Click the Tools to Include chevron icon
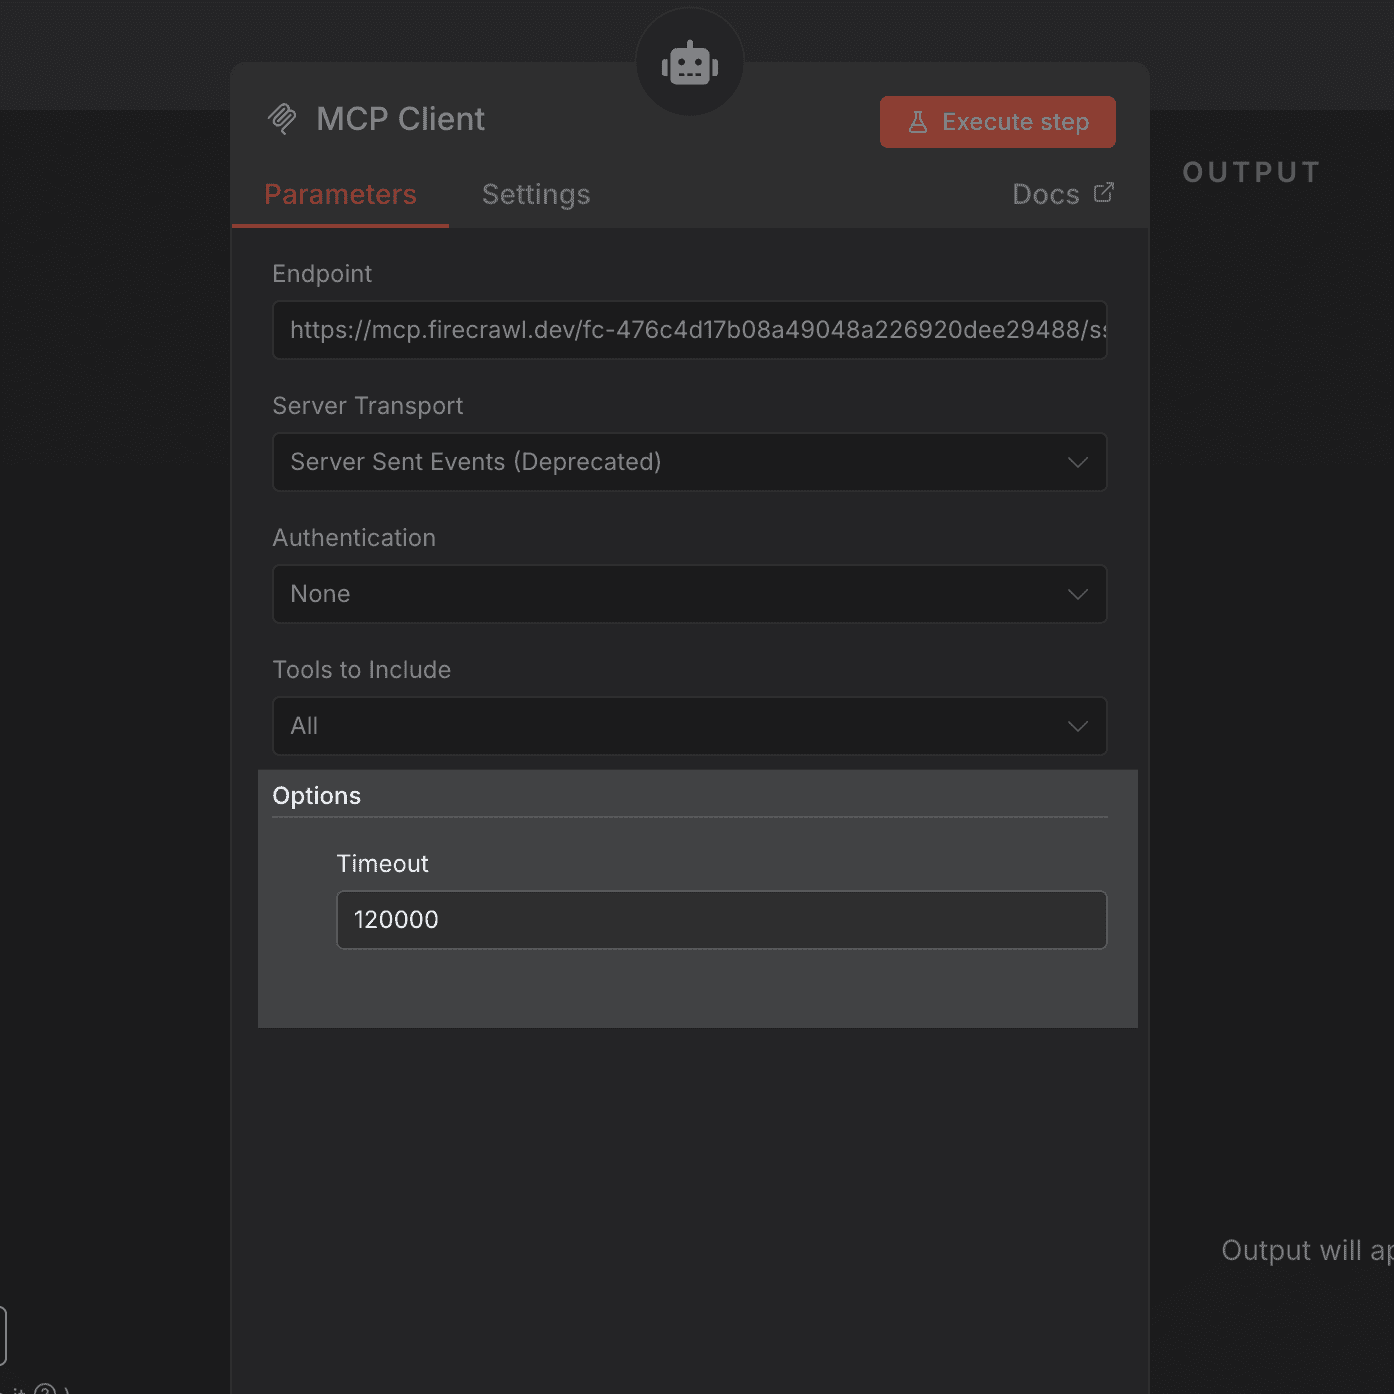 (1078, 726)
